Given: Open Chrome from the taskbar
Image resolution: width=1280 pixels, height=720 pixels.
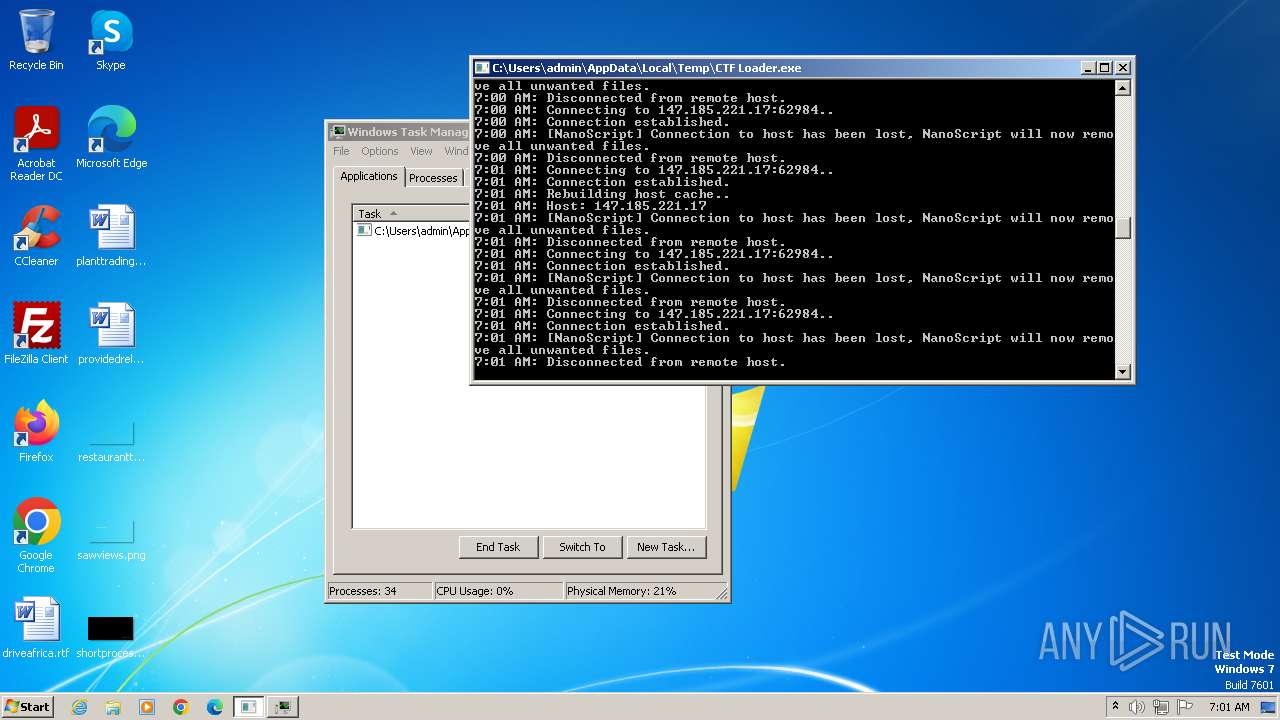Looking at the screenshot, I should coord(181,707).
